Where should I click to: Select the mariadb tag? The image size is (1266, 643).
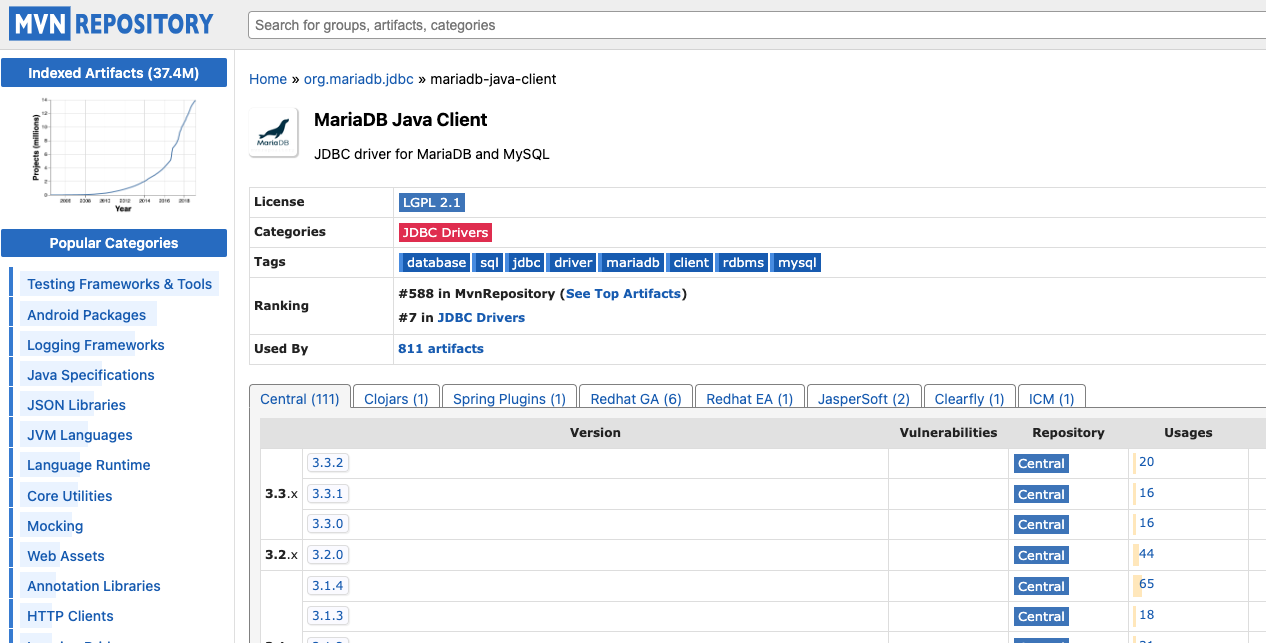point(632,262)
